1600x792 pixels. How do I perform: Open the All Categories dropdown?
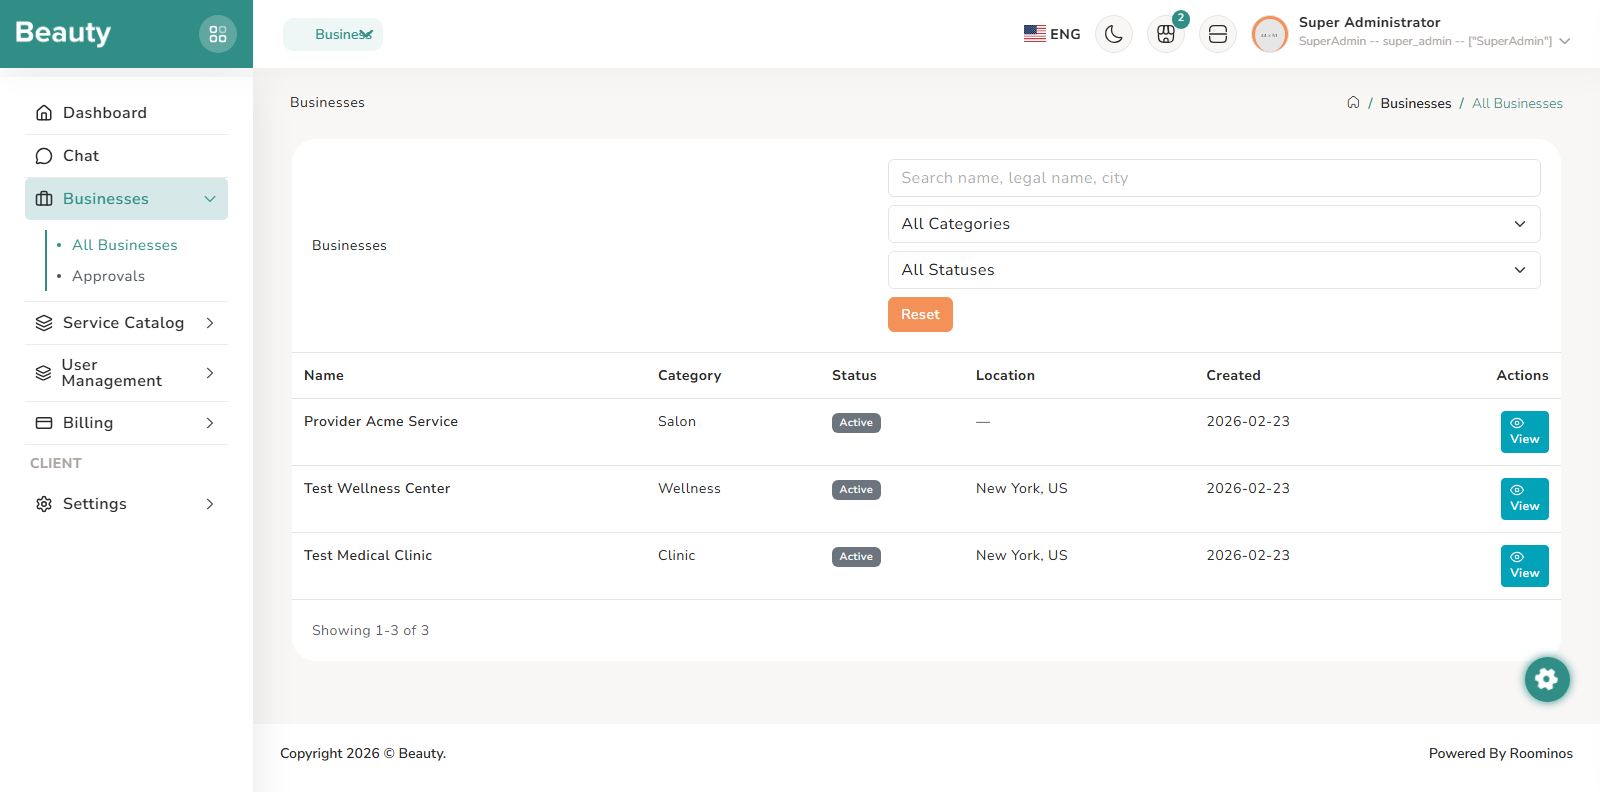pos(1214,224)
